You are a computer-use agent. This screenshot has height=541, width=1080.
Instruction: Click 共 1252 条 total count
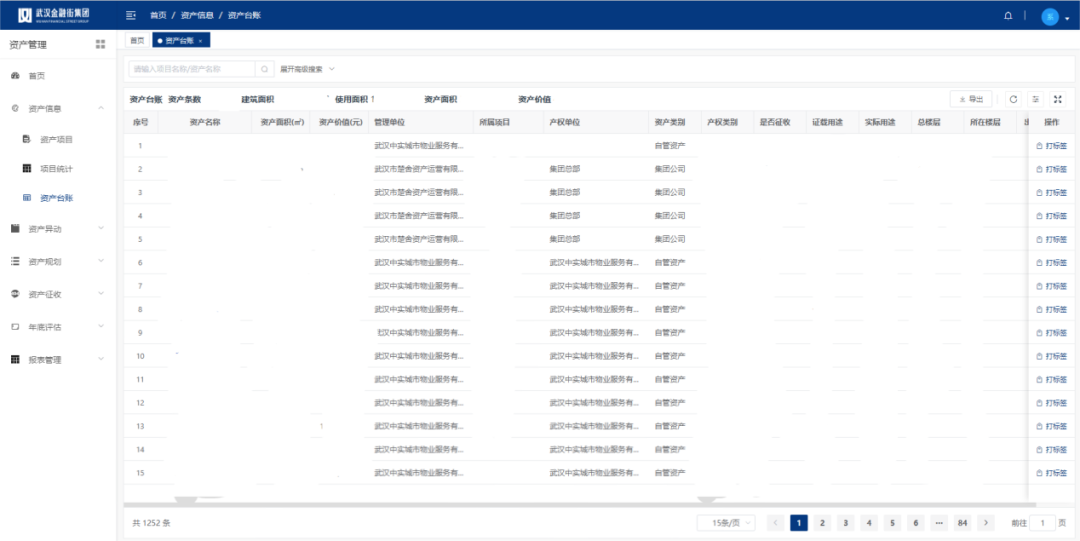coord(151,523)
